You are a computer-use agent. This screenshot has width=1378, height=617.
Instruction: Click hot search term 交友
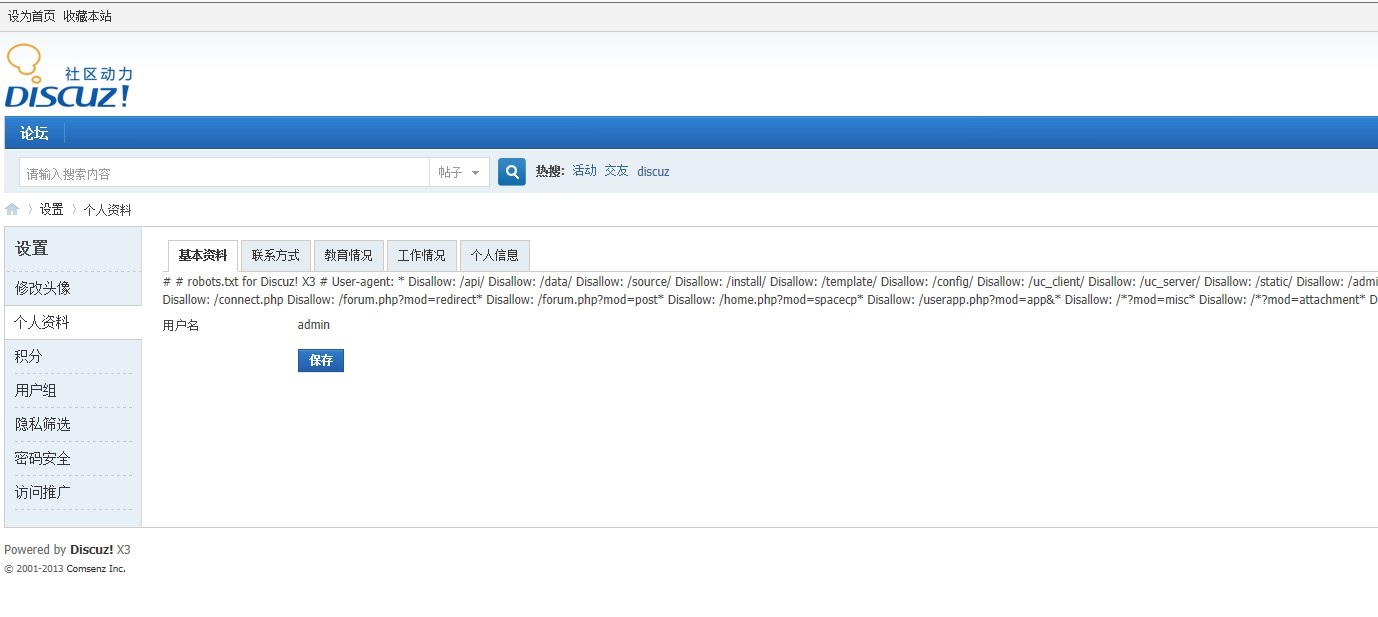[x=616, y=171]
